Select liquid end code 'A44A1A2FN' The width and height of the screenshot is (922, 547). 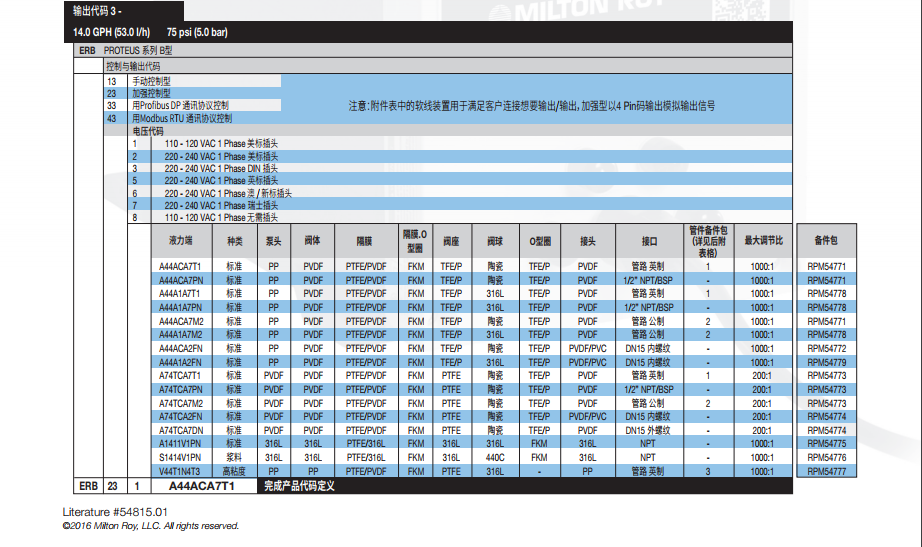pyautogui.click(x=180, y=363)
